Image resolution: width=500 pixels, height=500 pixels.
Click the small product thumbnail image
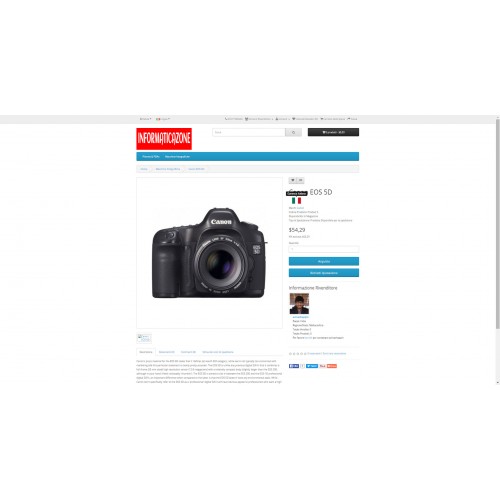coord(144,339)
